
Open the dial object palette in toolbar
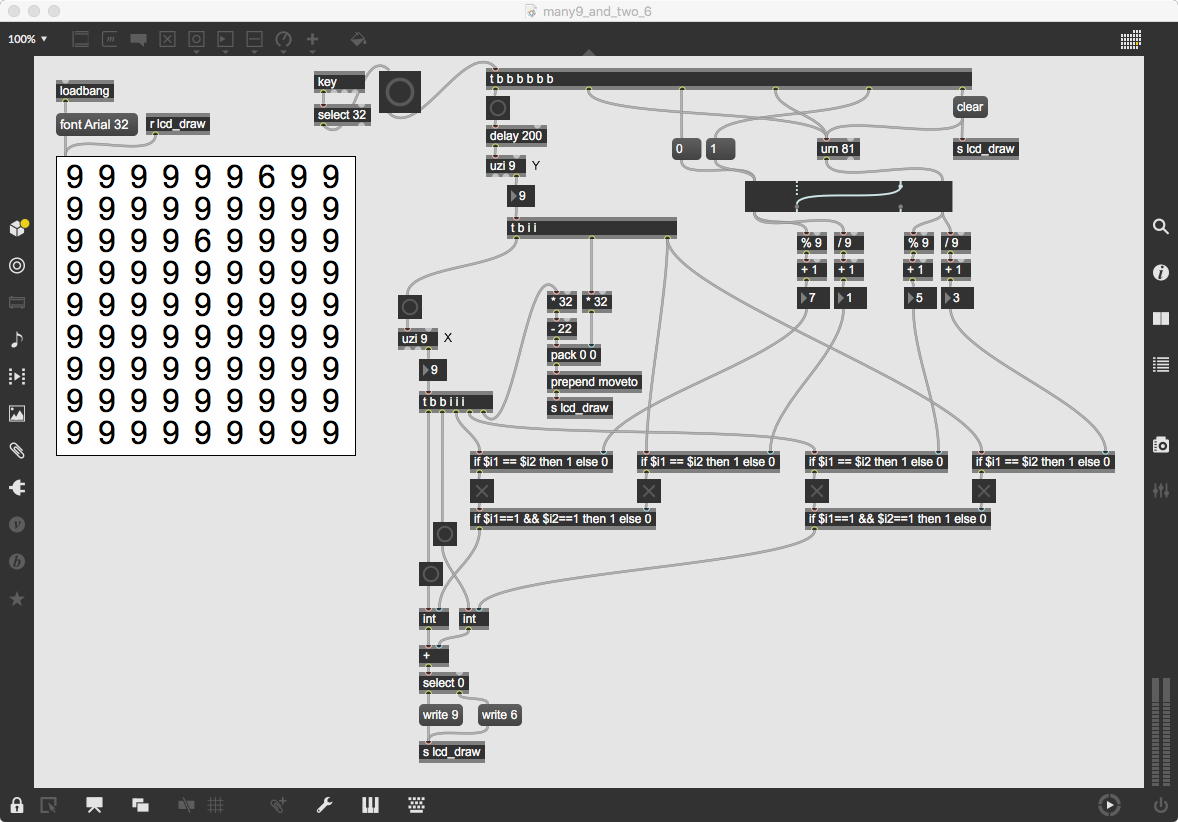click(283, 39)
